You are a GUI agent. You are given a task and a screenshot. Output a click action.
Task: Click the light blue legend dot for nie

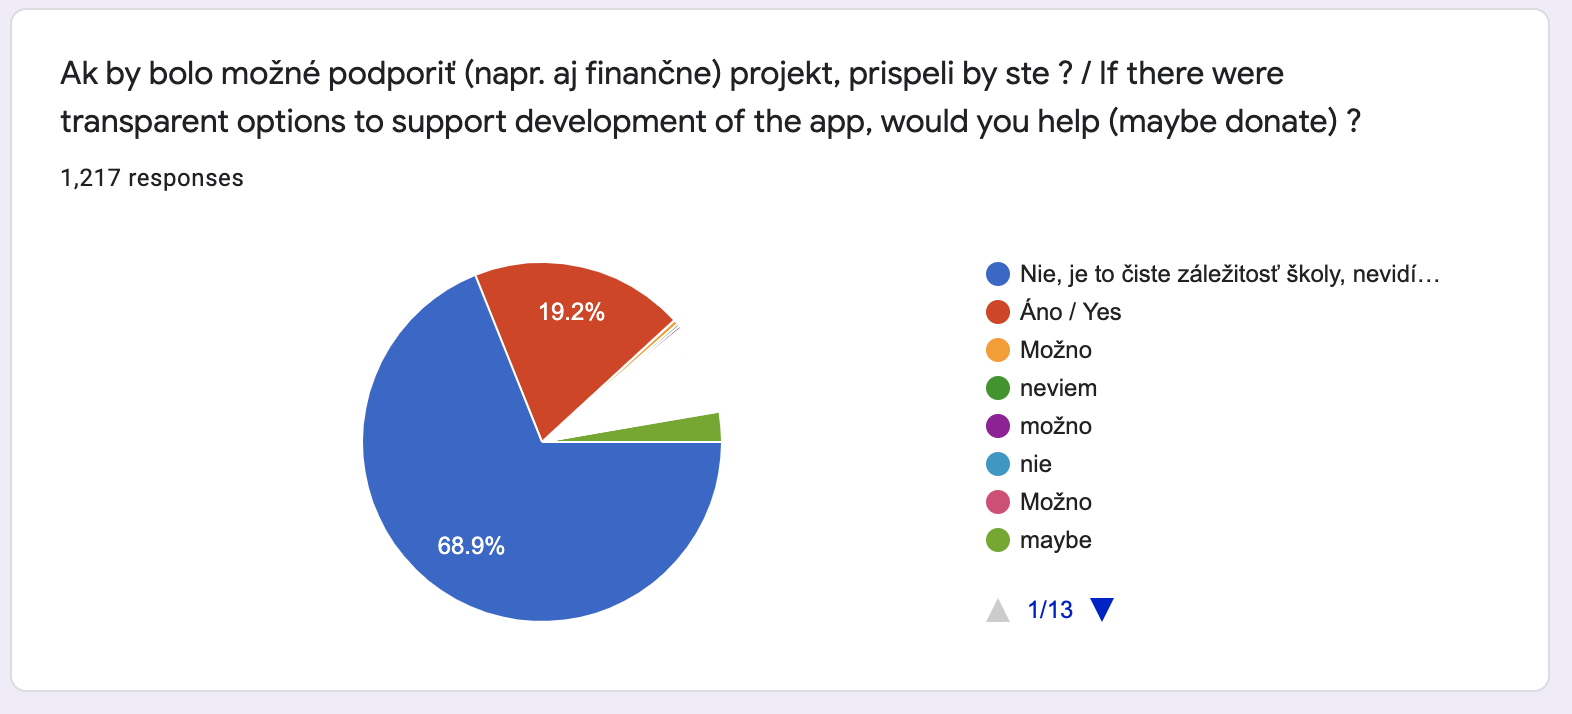(x=998, y=464)
